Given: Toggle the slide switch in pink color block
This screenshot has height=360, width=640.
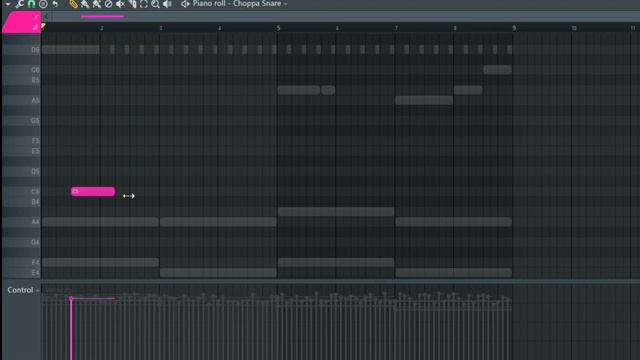Looking at the screenshot, I should [36, 17].
